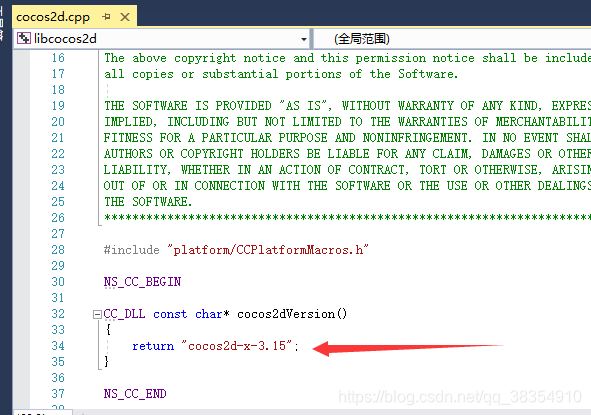Screen dimensions: 591x415
Task: Click the NS_CC_BEGIN macro
Action: point(142,282)
